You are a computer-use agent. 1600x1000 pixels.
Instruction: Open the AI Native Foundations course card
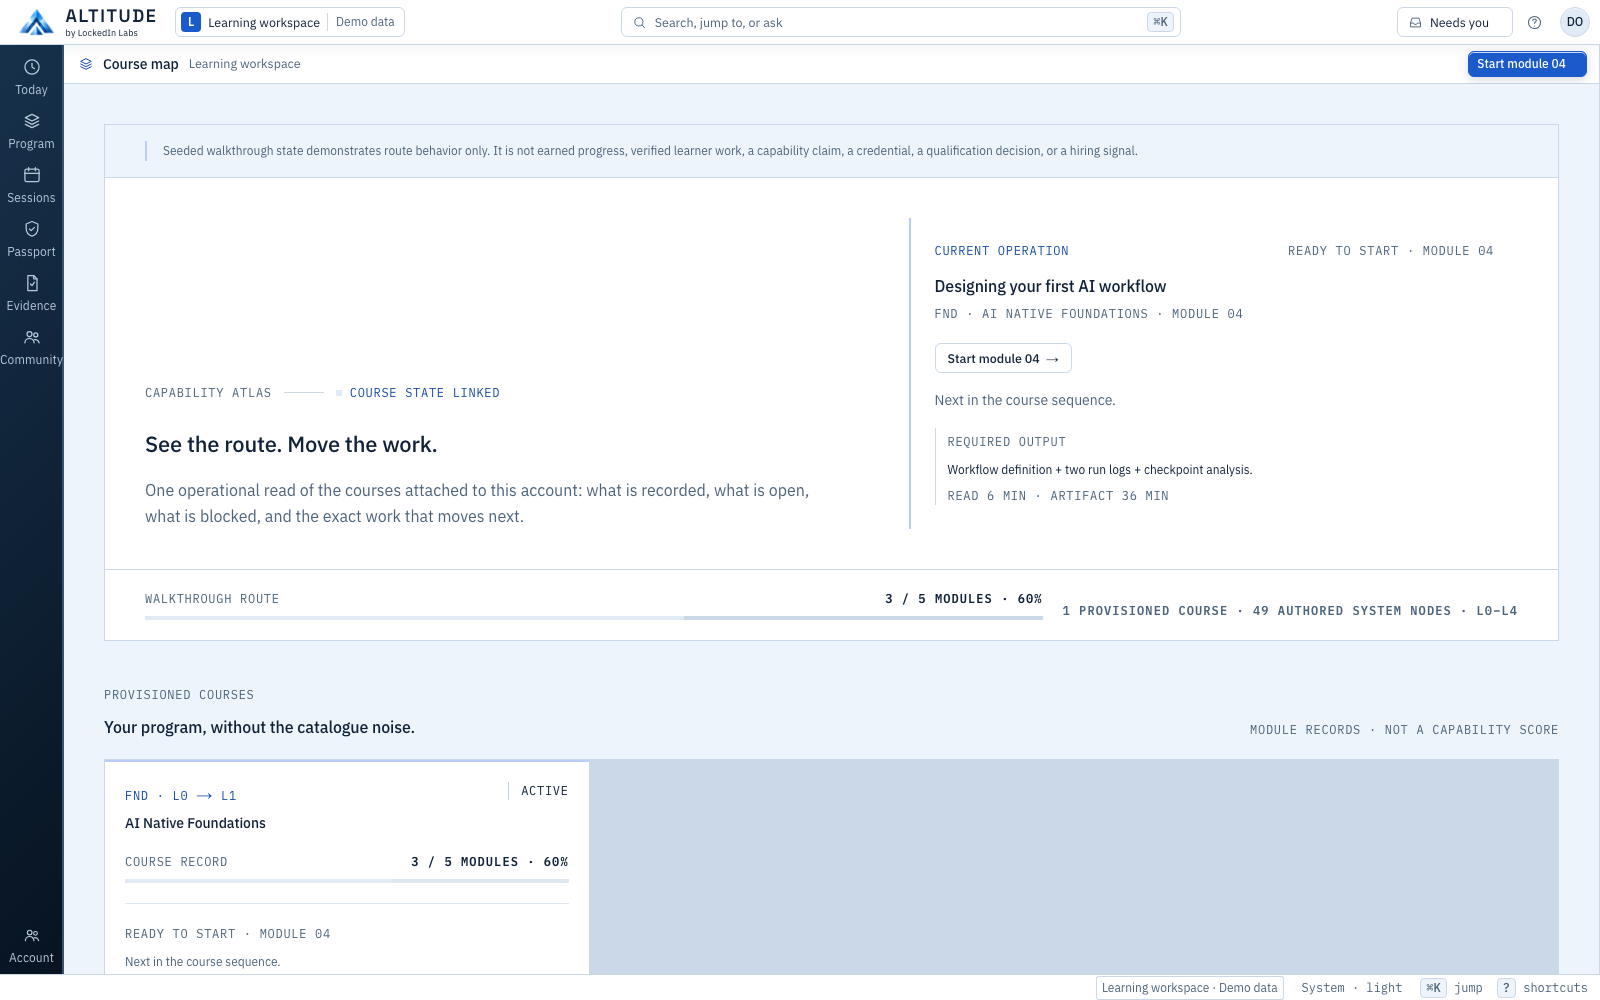[347, 867]
